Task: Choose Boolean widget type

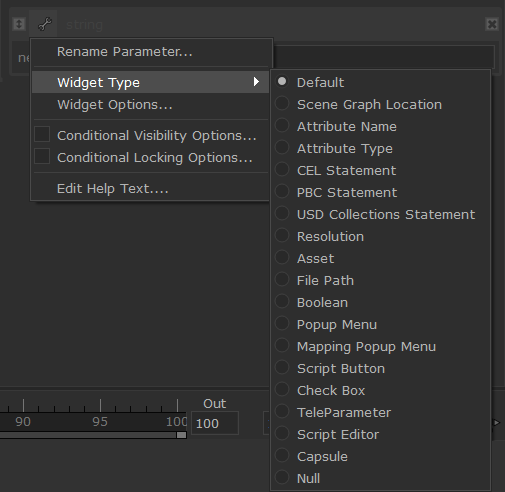Action: tap(381, 302)
